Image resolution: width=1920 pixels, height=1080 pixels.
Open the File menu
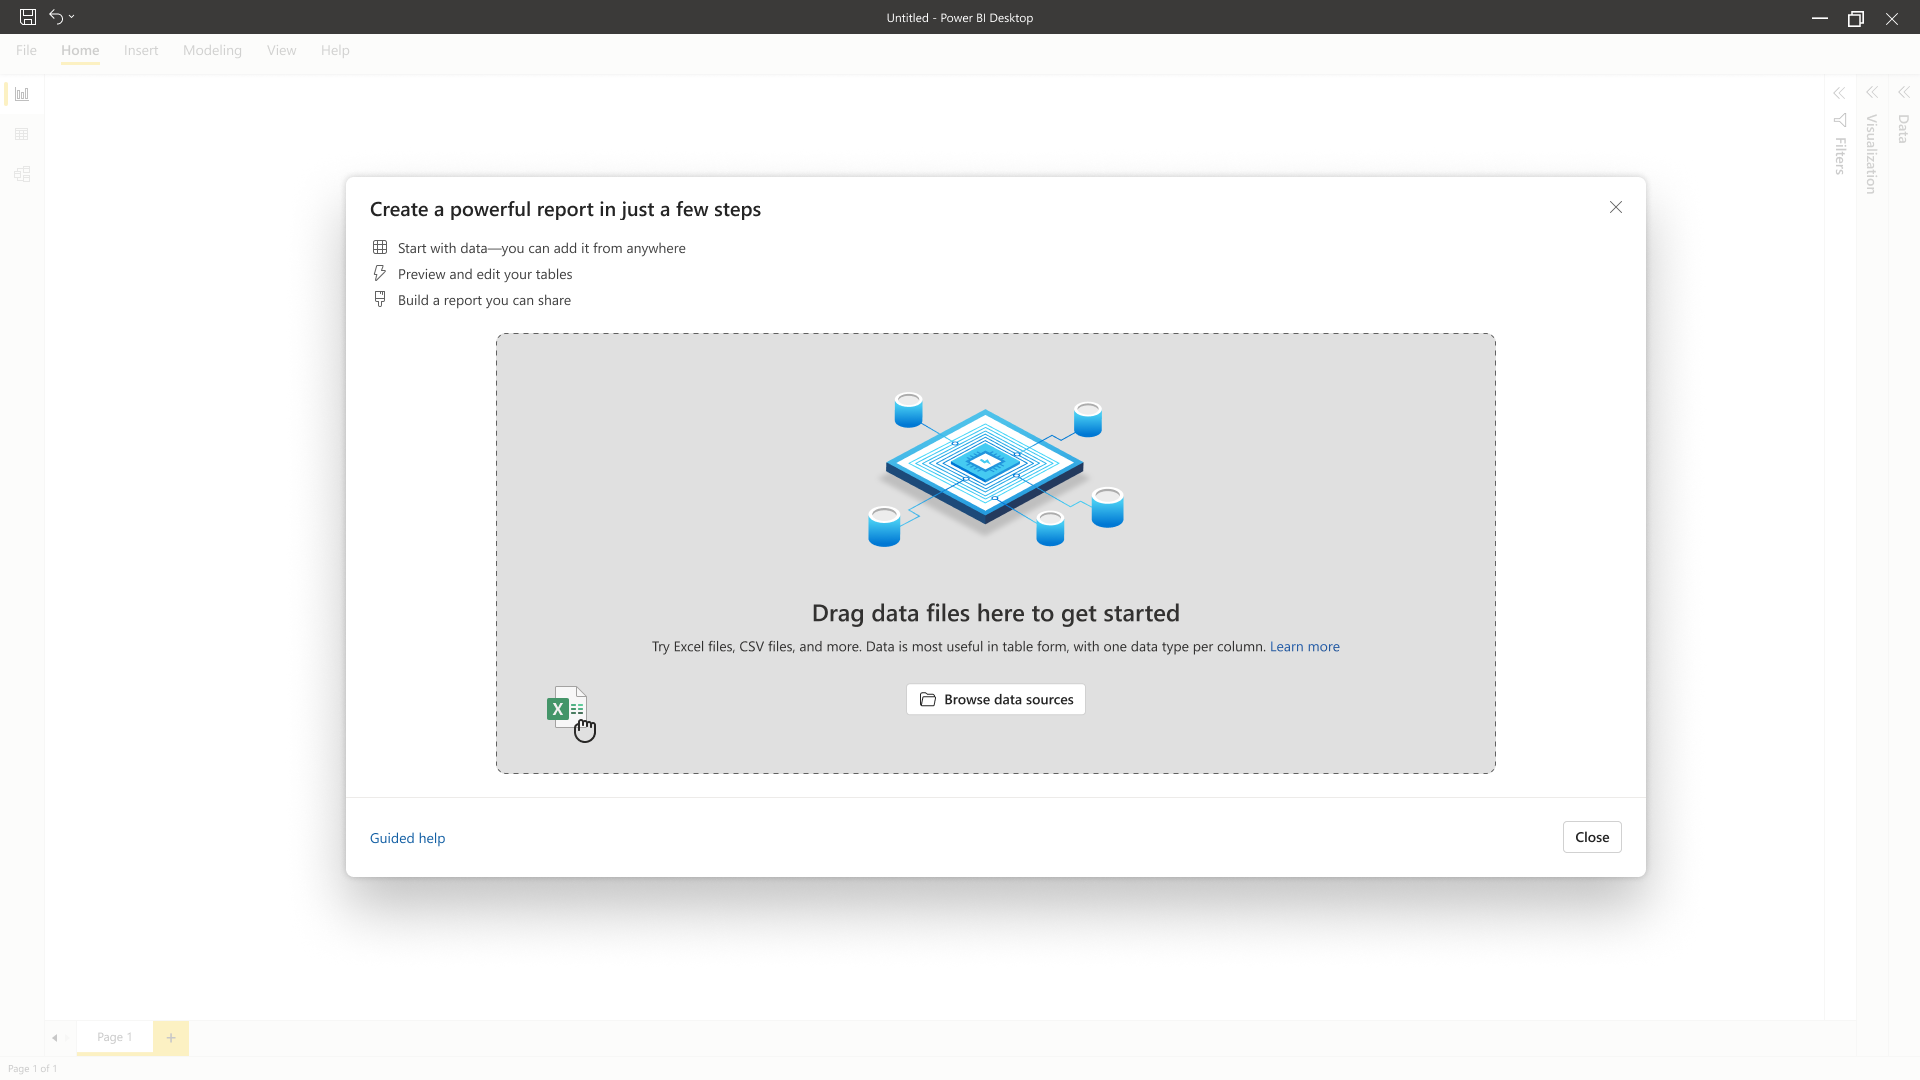coord(26,50)
